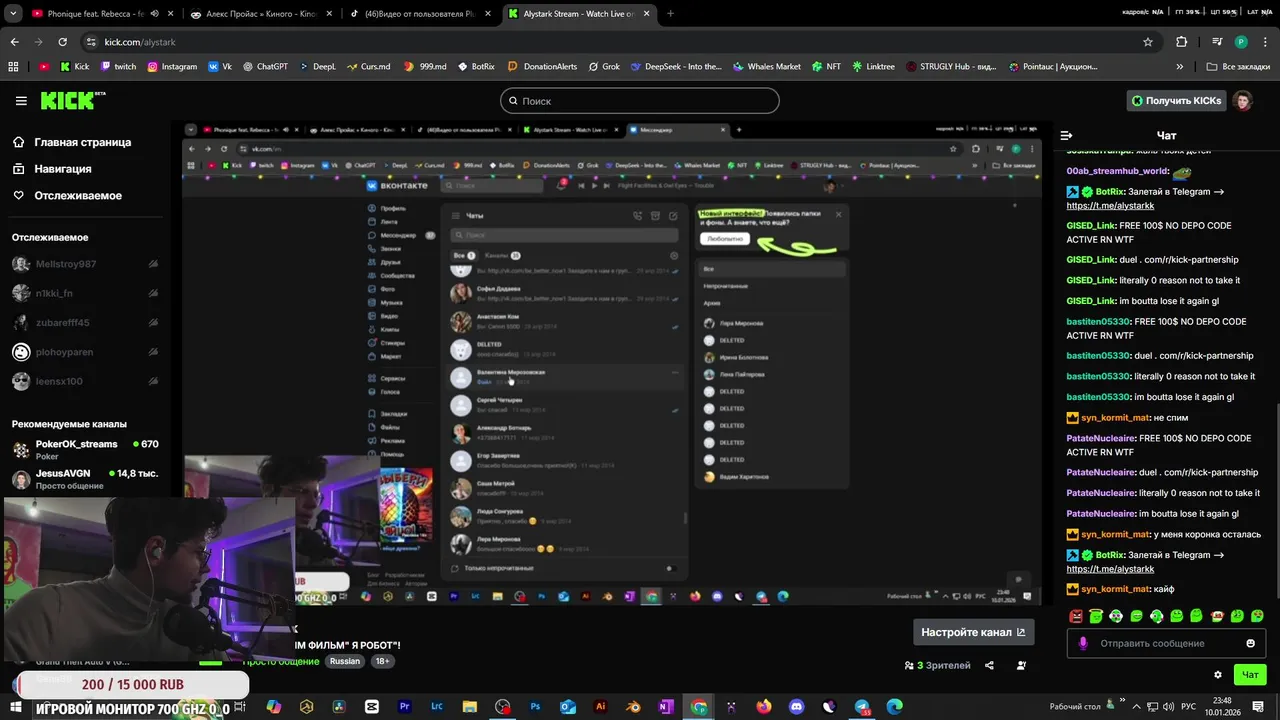Open the apps grid icon in bookmarks bar
1280x720 pixels.
13,67
